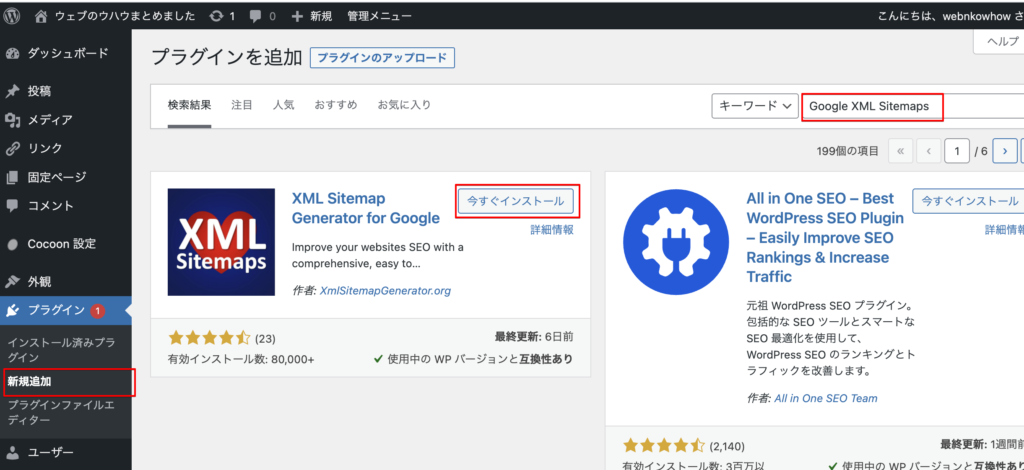This screenshot has height=470, width=1024.
Task: Switch to the おすすめ tab
Action: click(336, 104)
